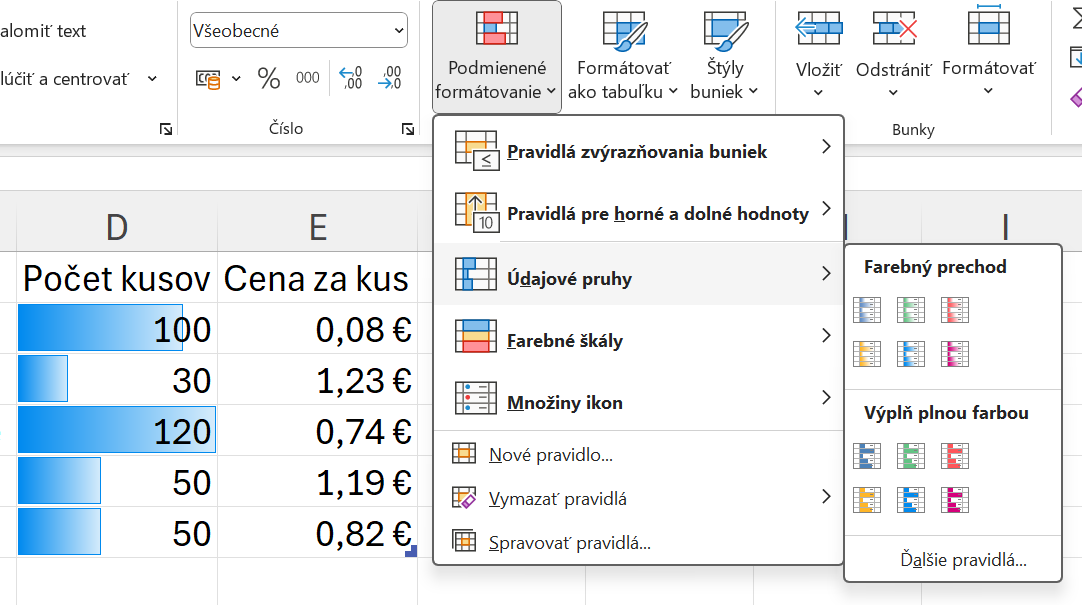Apply purple gradient data bar
1082x605 pixels.
pos(955,354)
